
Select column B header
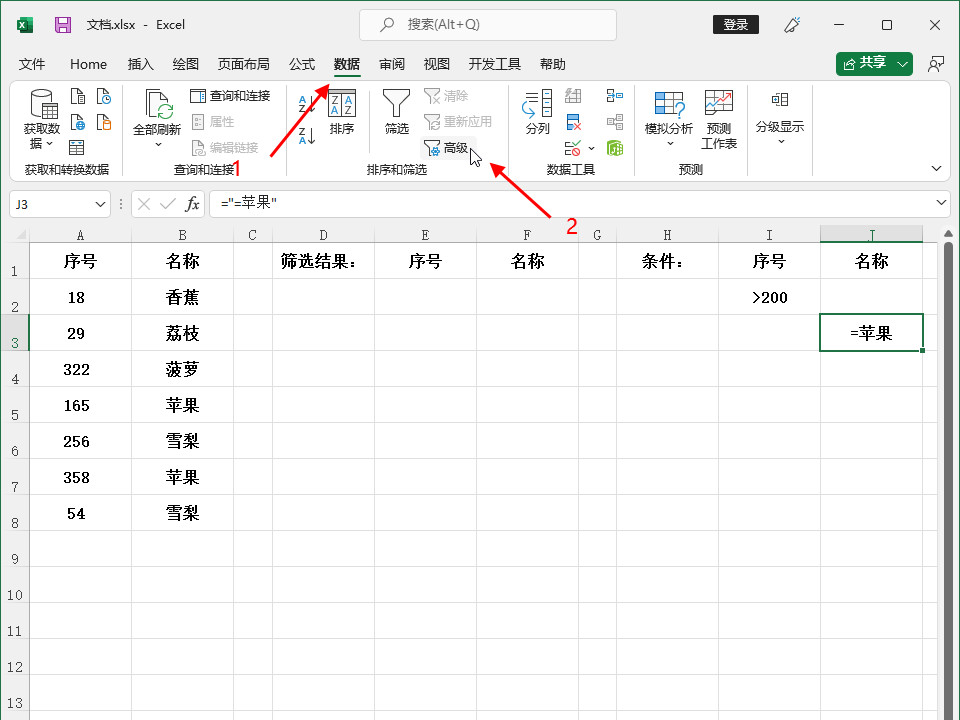(182, 235)
